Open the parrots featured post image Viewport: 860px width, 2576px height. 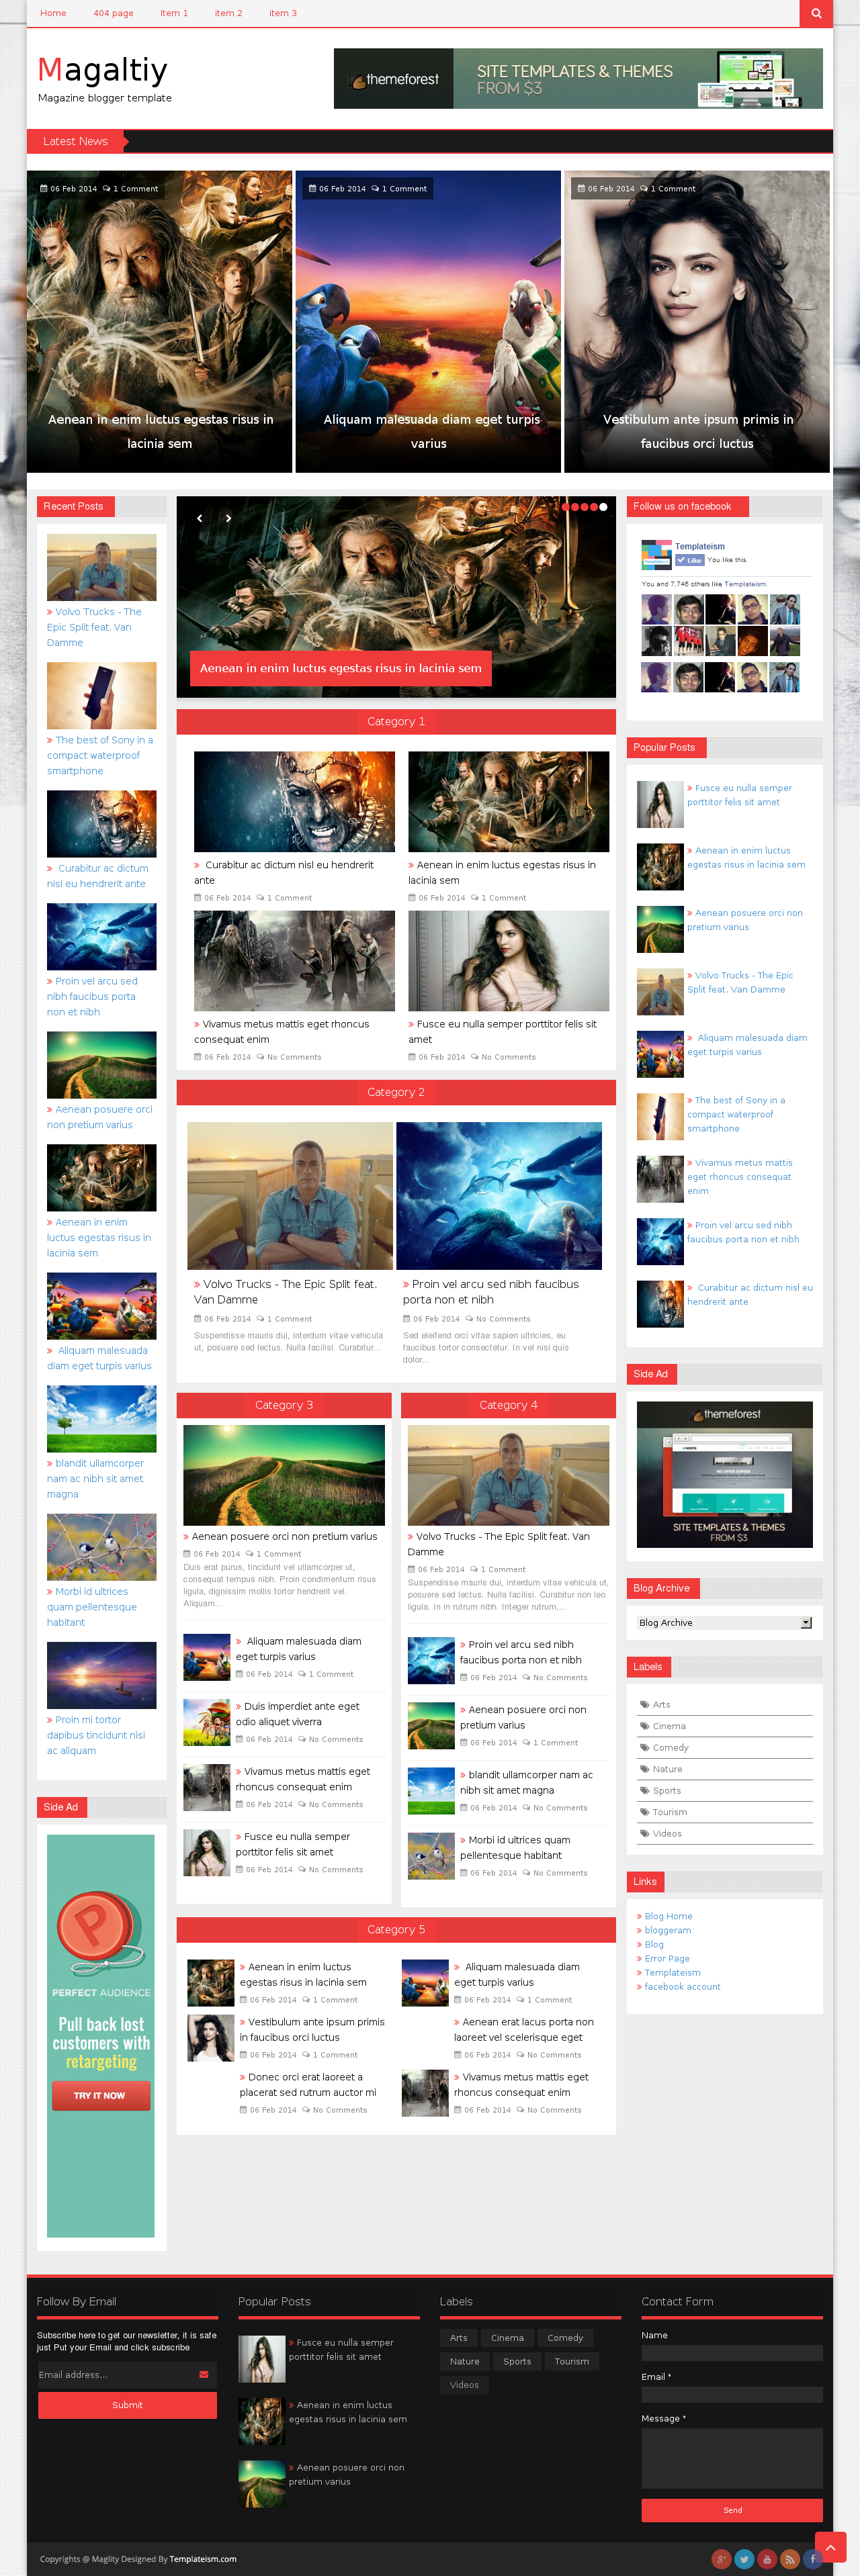coord(428,321)
